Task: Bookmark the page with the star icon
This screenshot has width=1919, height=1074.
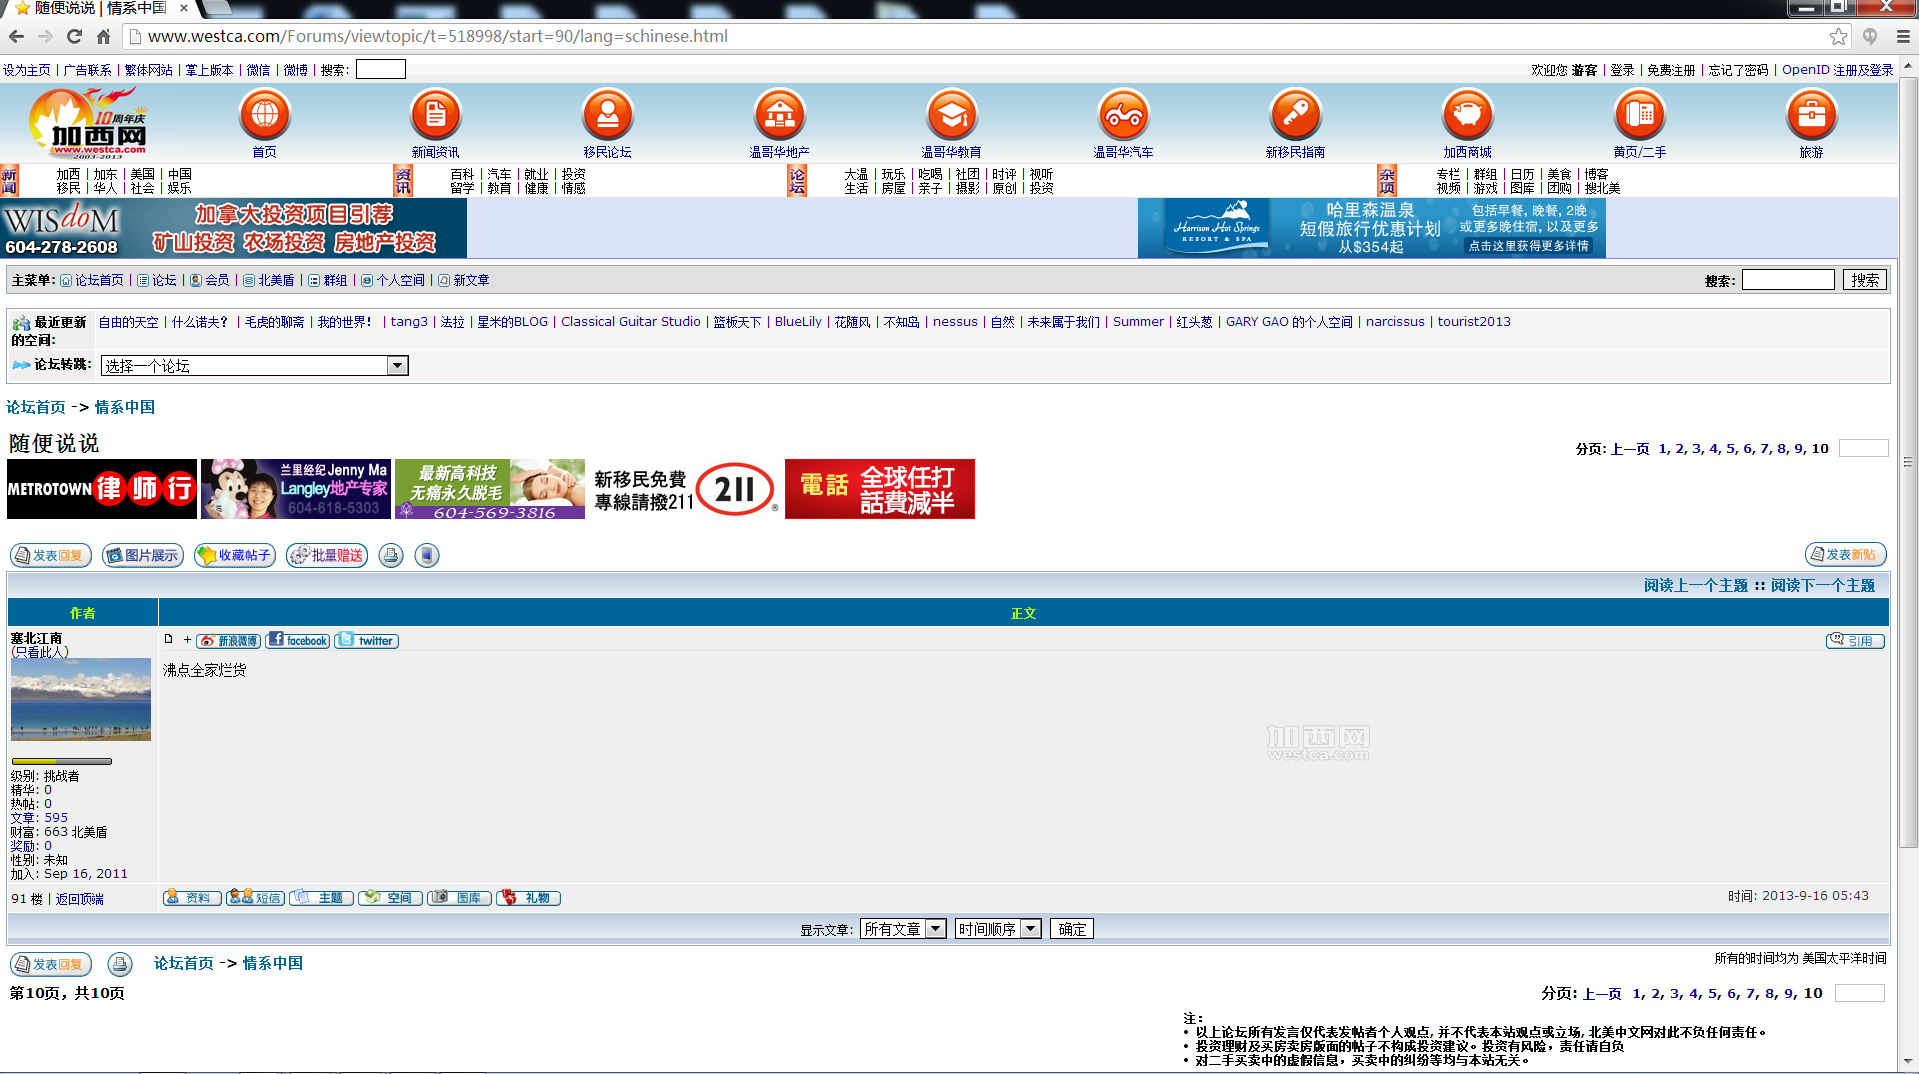Action: (x=1838, y=36)
